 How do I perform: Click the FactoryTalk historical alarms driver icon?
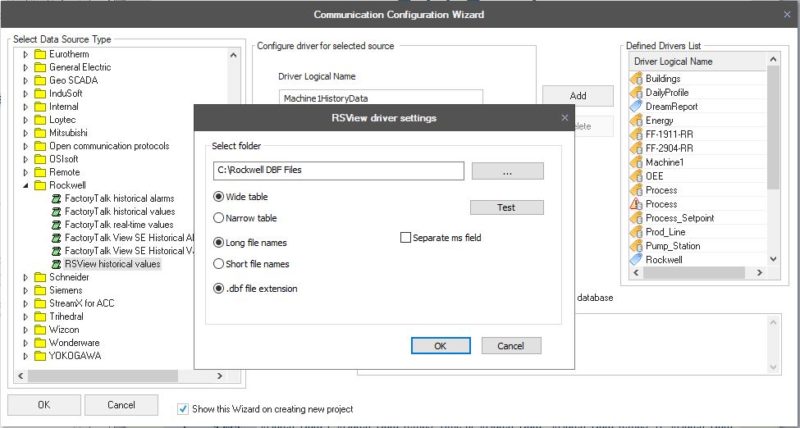click(56, 198)
